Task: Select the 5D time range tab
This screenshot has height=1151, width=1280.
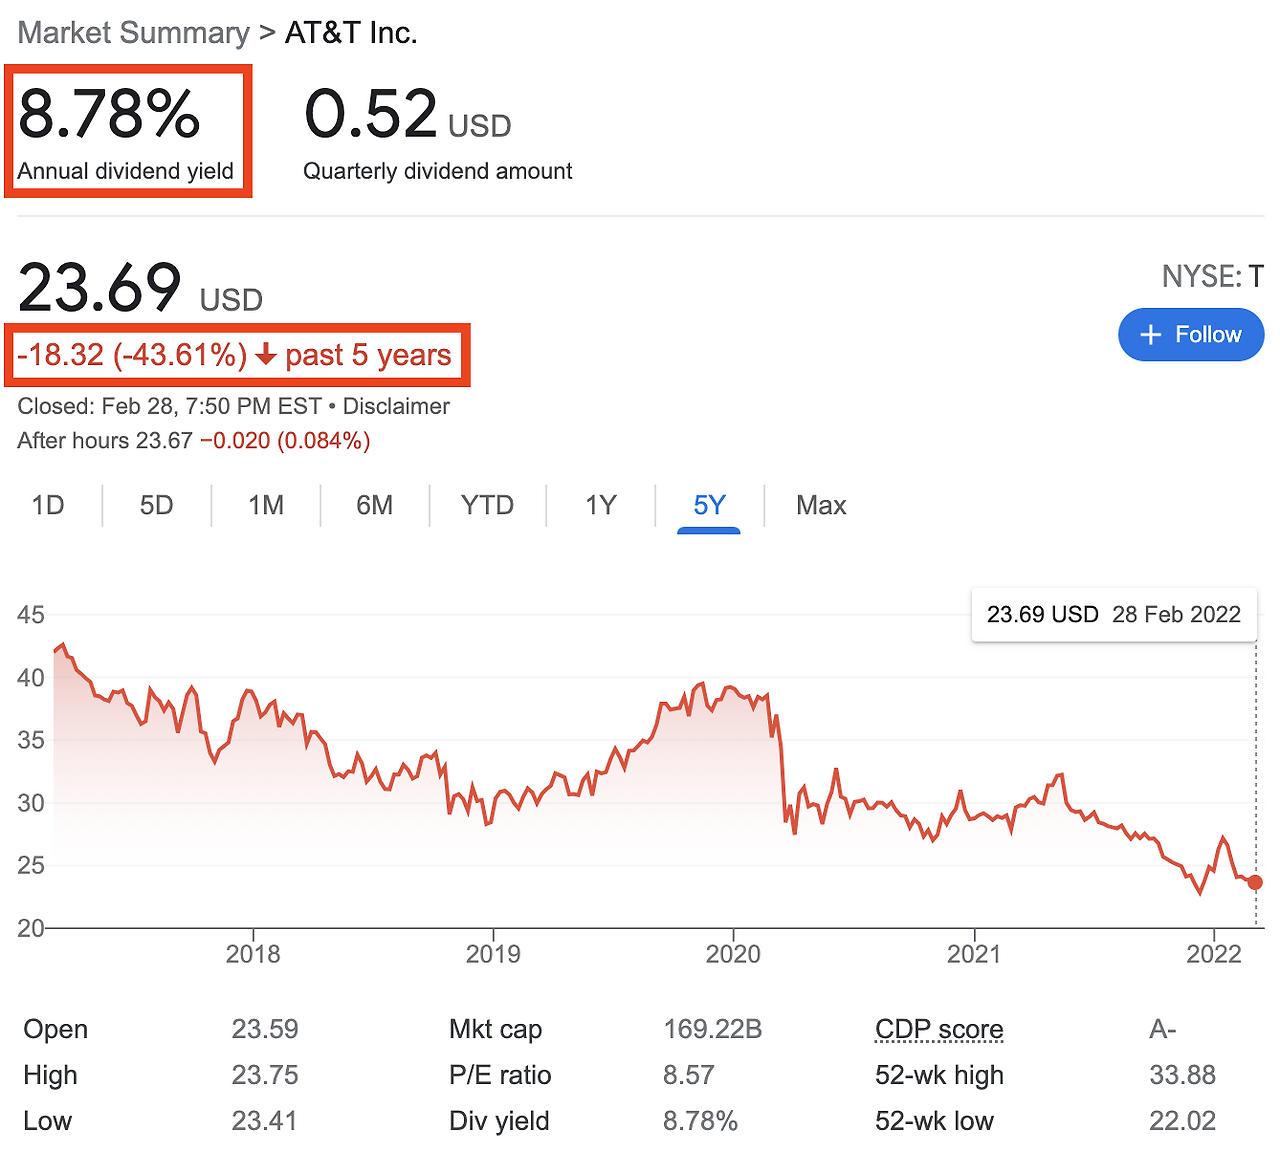Action: pos(157,505)
